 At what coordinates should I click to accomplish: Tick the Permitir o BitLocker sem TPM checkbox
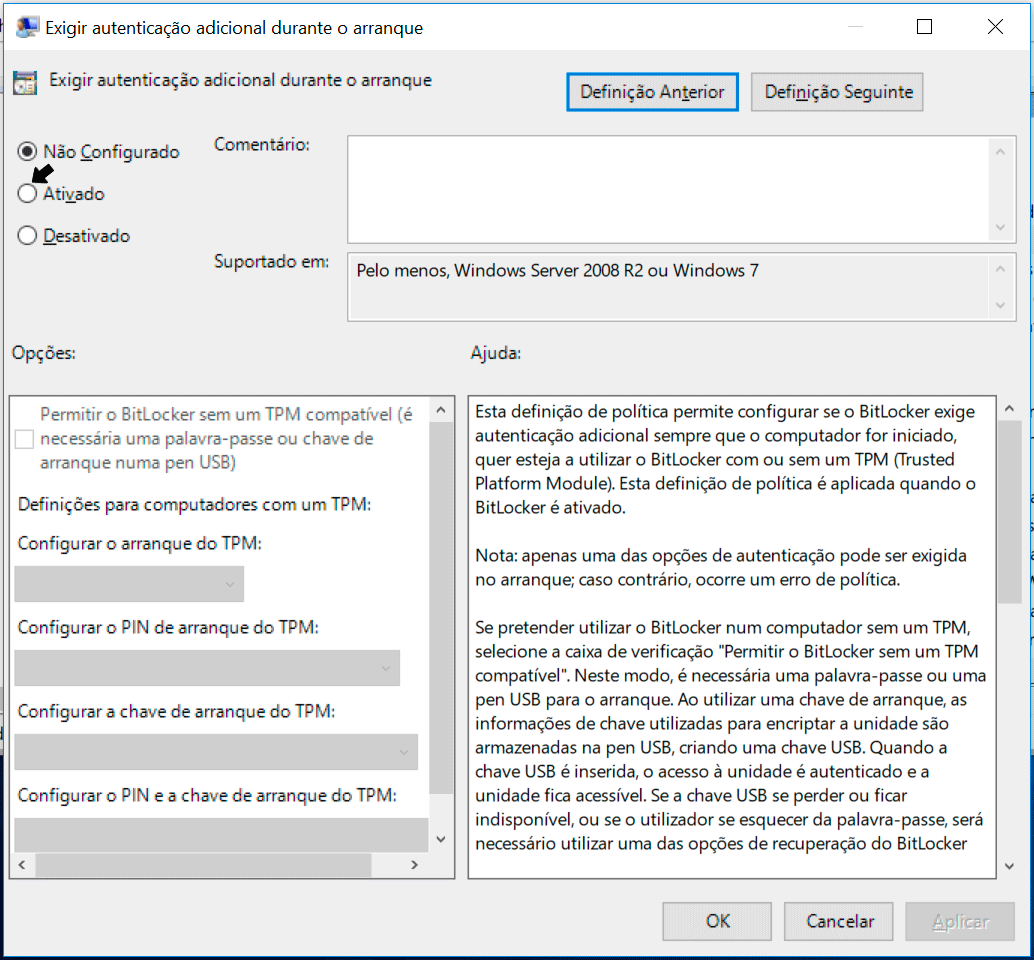24,438
